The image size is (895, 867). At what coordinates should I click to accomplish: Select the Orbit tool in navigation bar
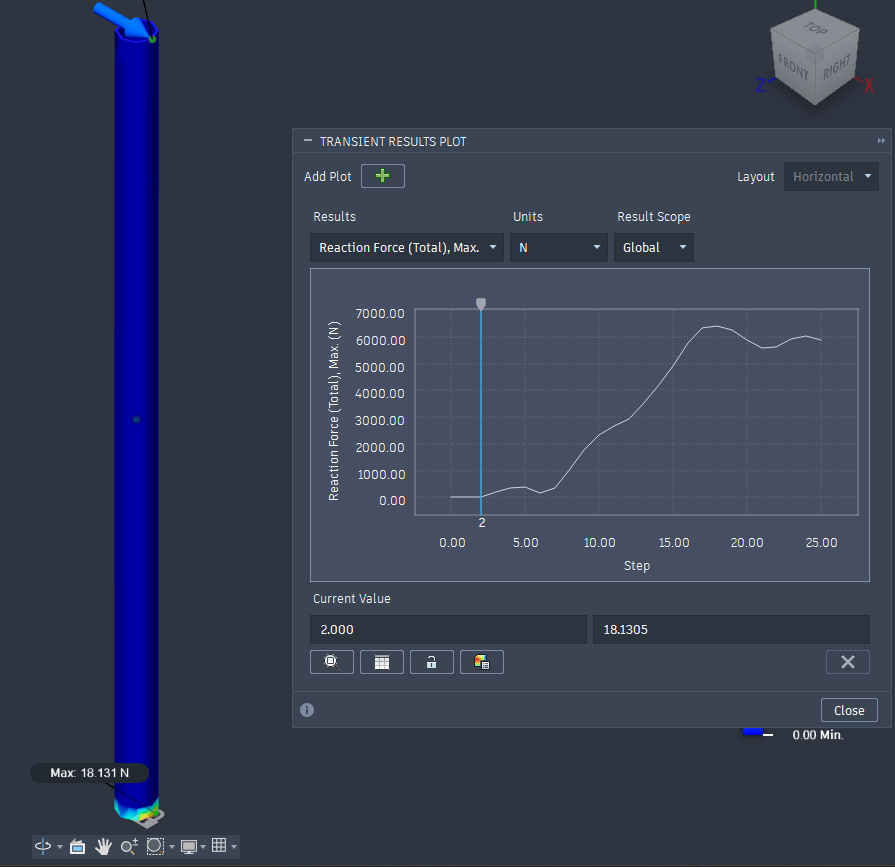(43, 846)
